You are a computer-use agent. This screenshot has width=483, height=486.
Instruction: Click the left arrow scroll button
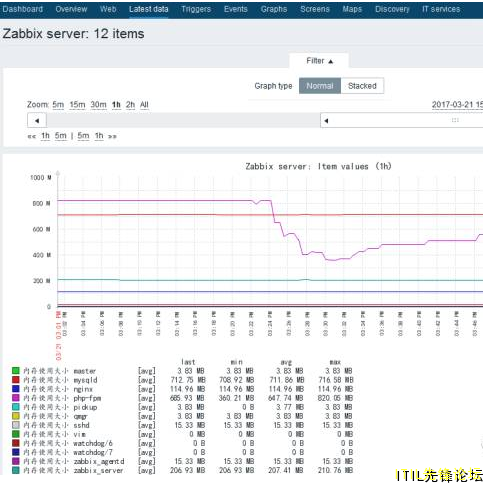click(37, 121)
